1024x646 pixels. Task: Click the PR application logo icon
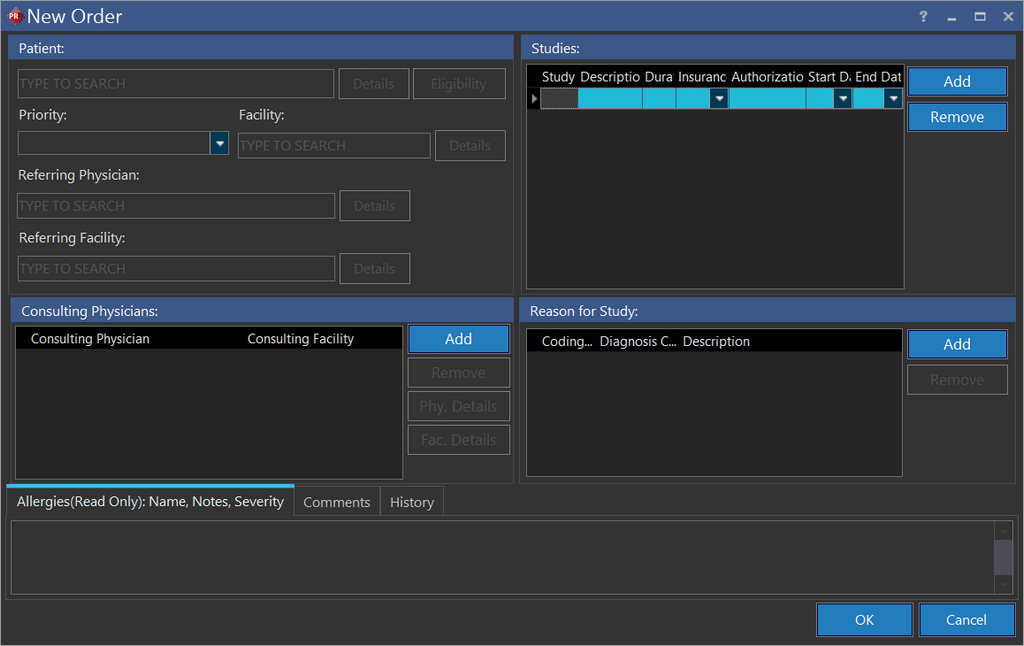15,17
